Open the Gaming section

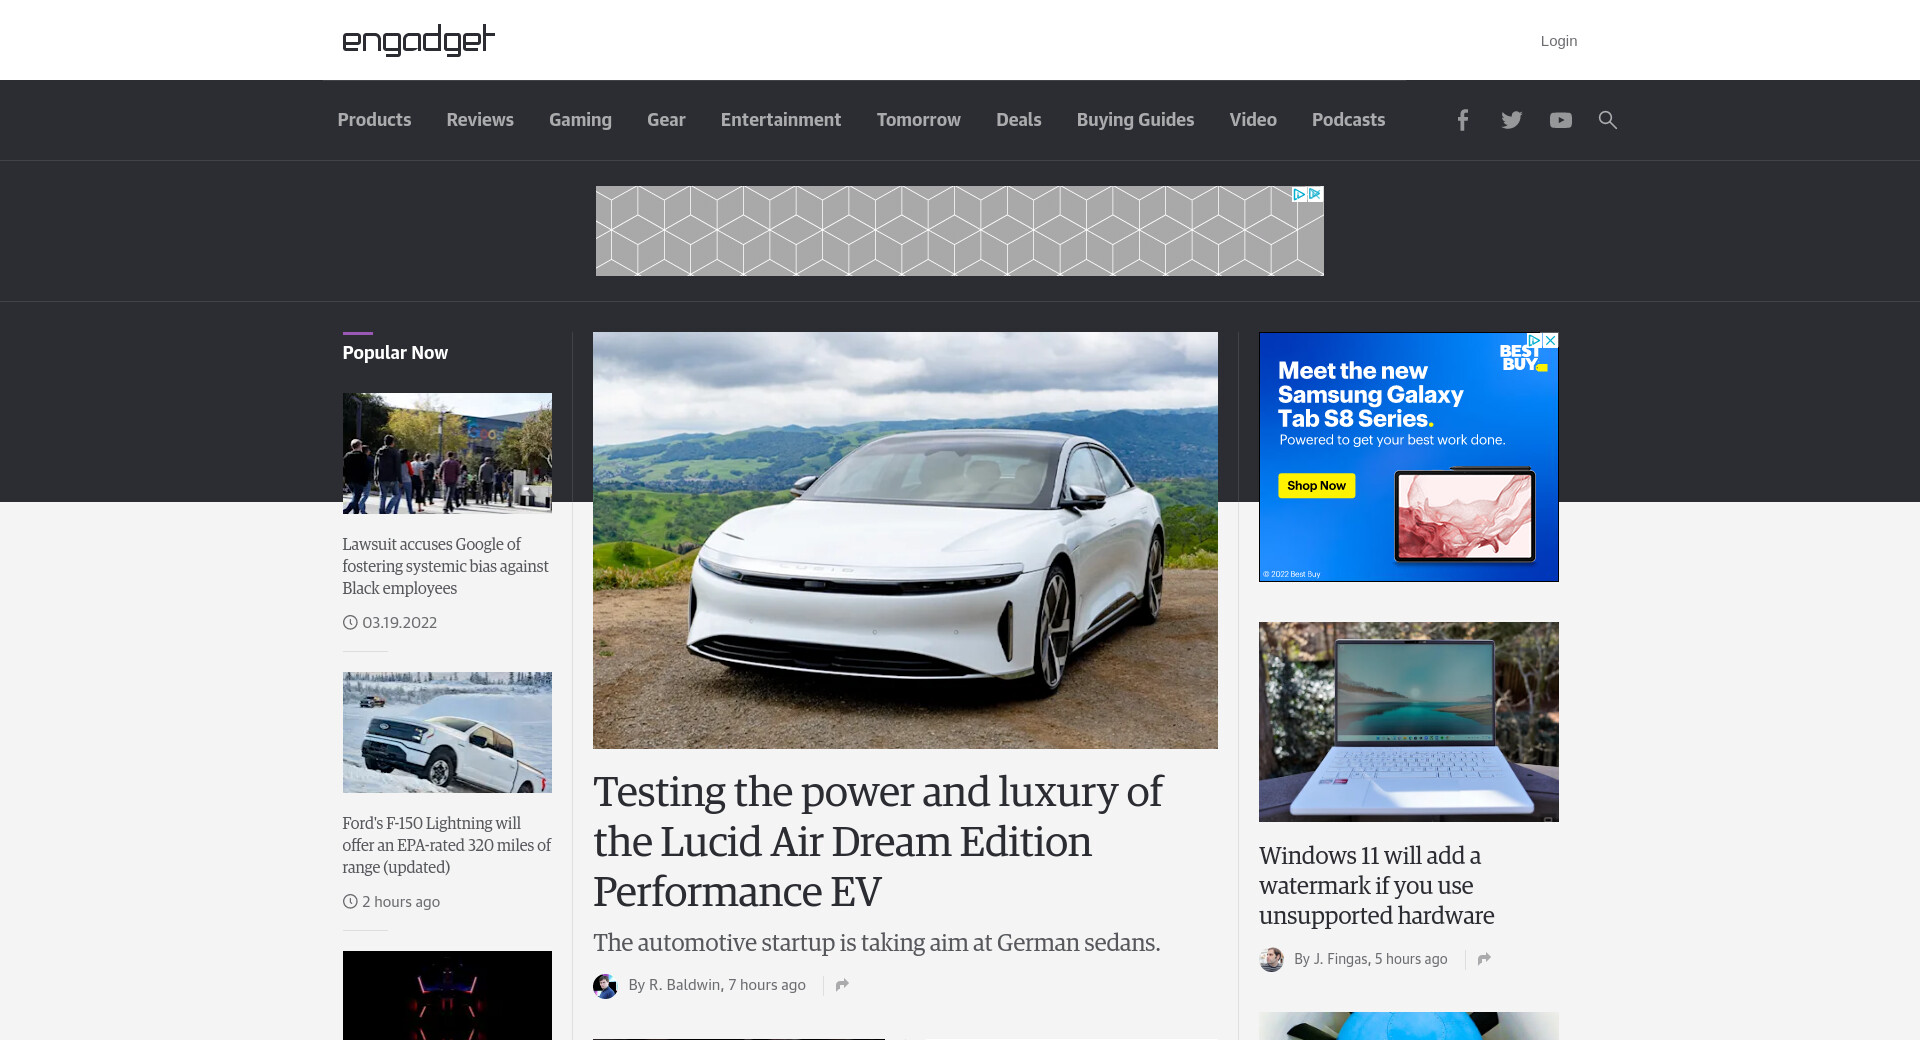[x=580, y=120]
